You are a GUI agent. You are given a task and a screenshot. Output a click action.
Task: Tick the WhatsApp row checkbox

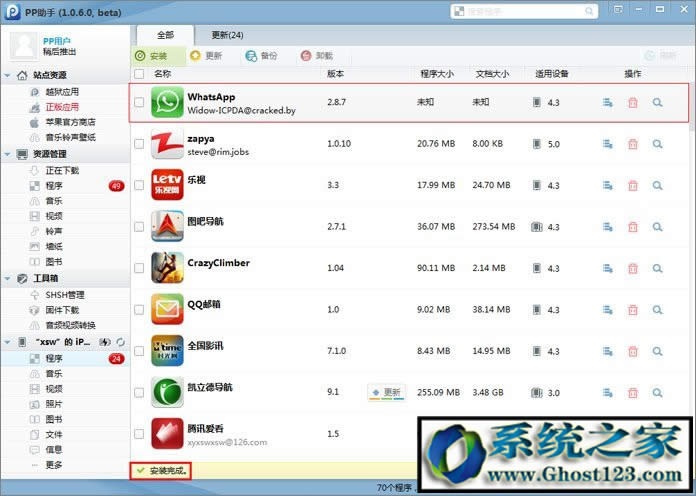click(139, 102)
